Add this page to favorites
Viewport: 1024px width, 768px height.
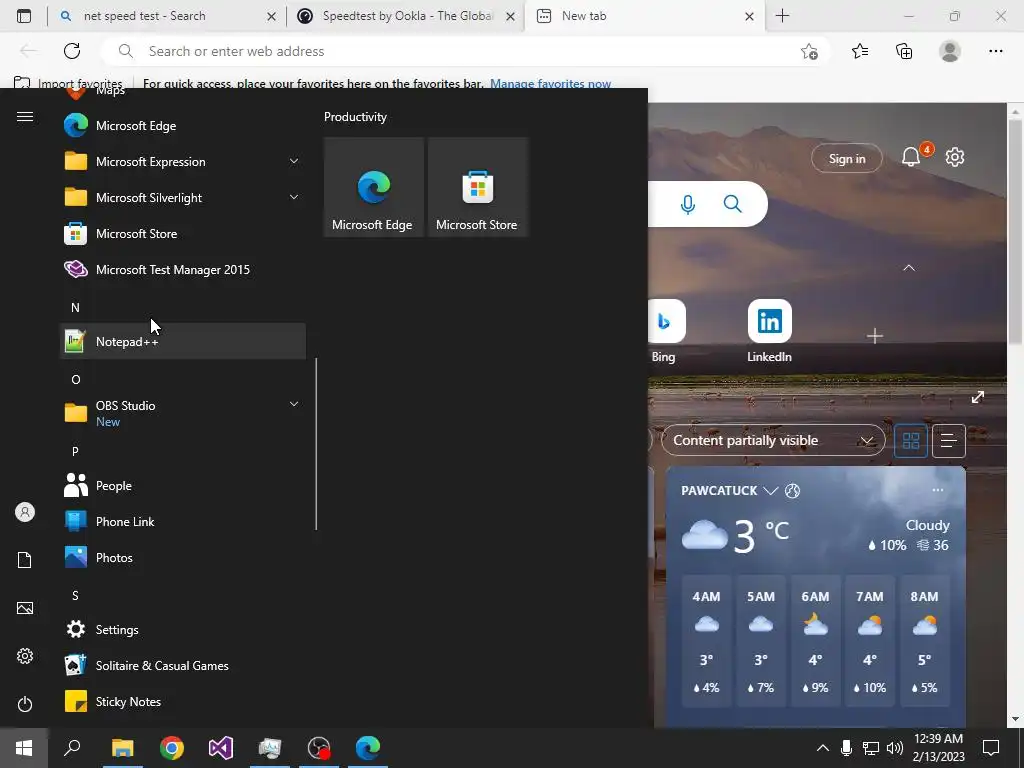pos(809,51)
